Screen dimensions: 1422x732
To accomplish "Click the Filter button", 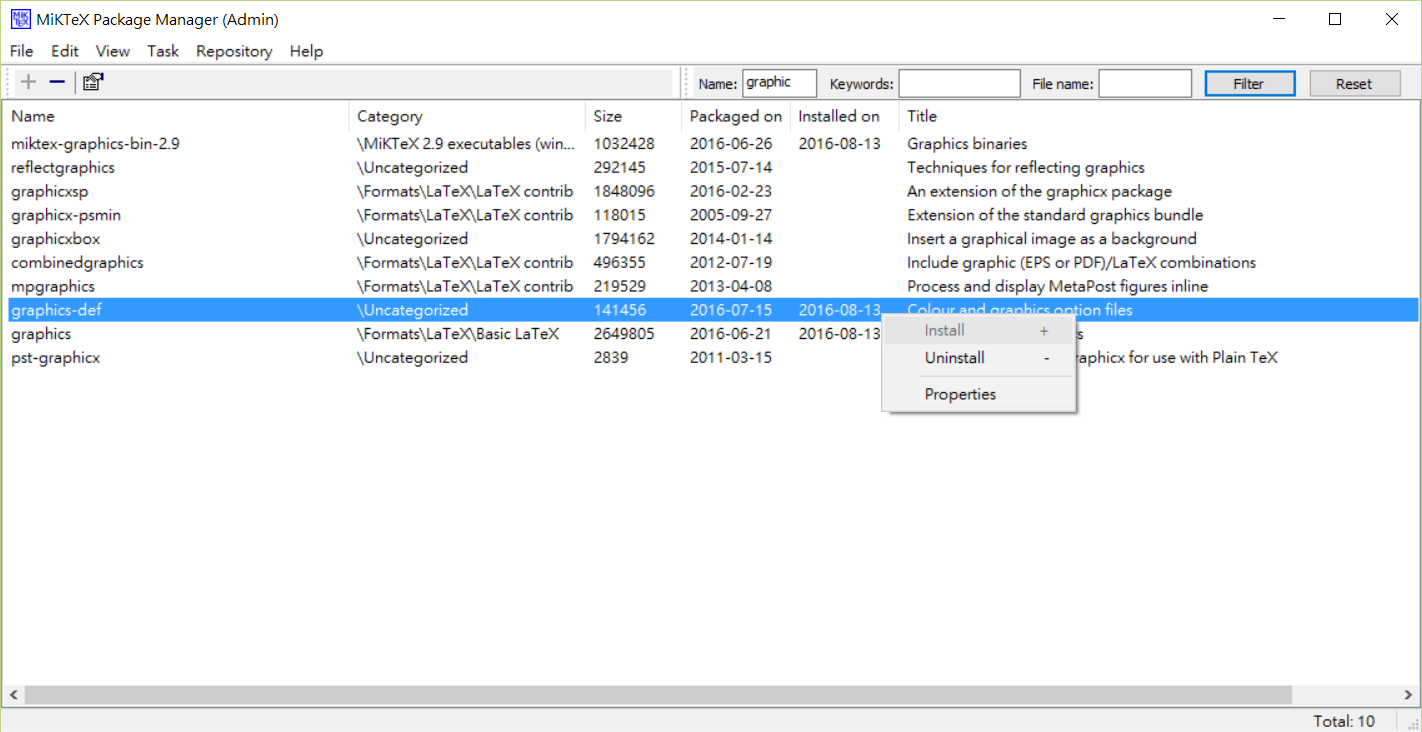I will tap(1250, 84).
